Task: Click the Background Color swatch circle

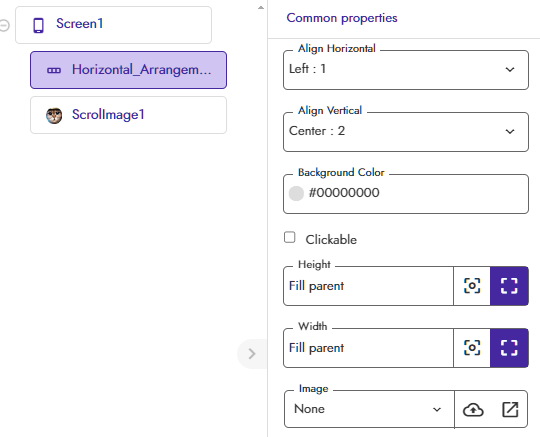Action: tap(296, 193)
